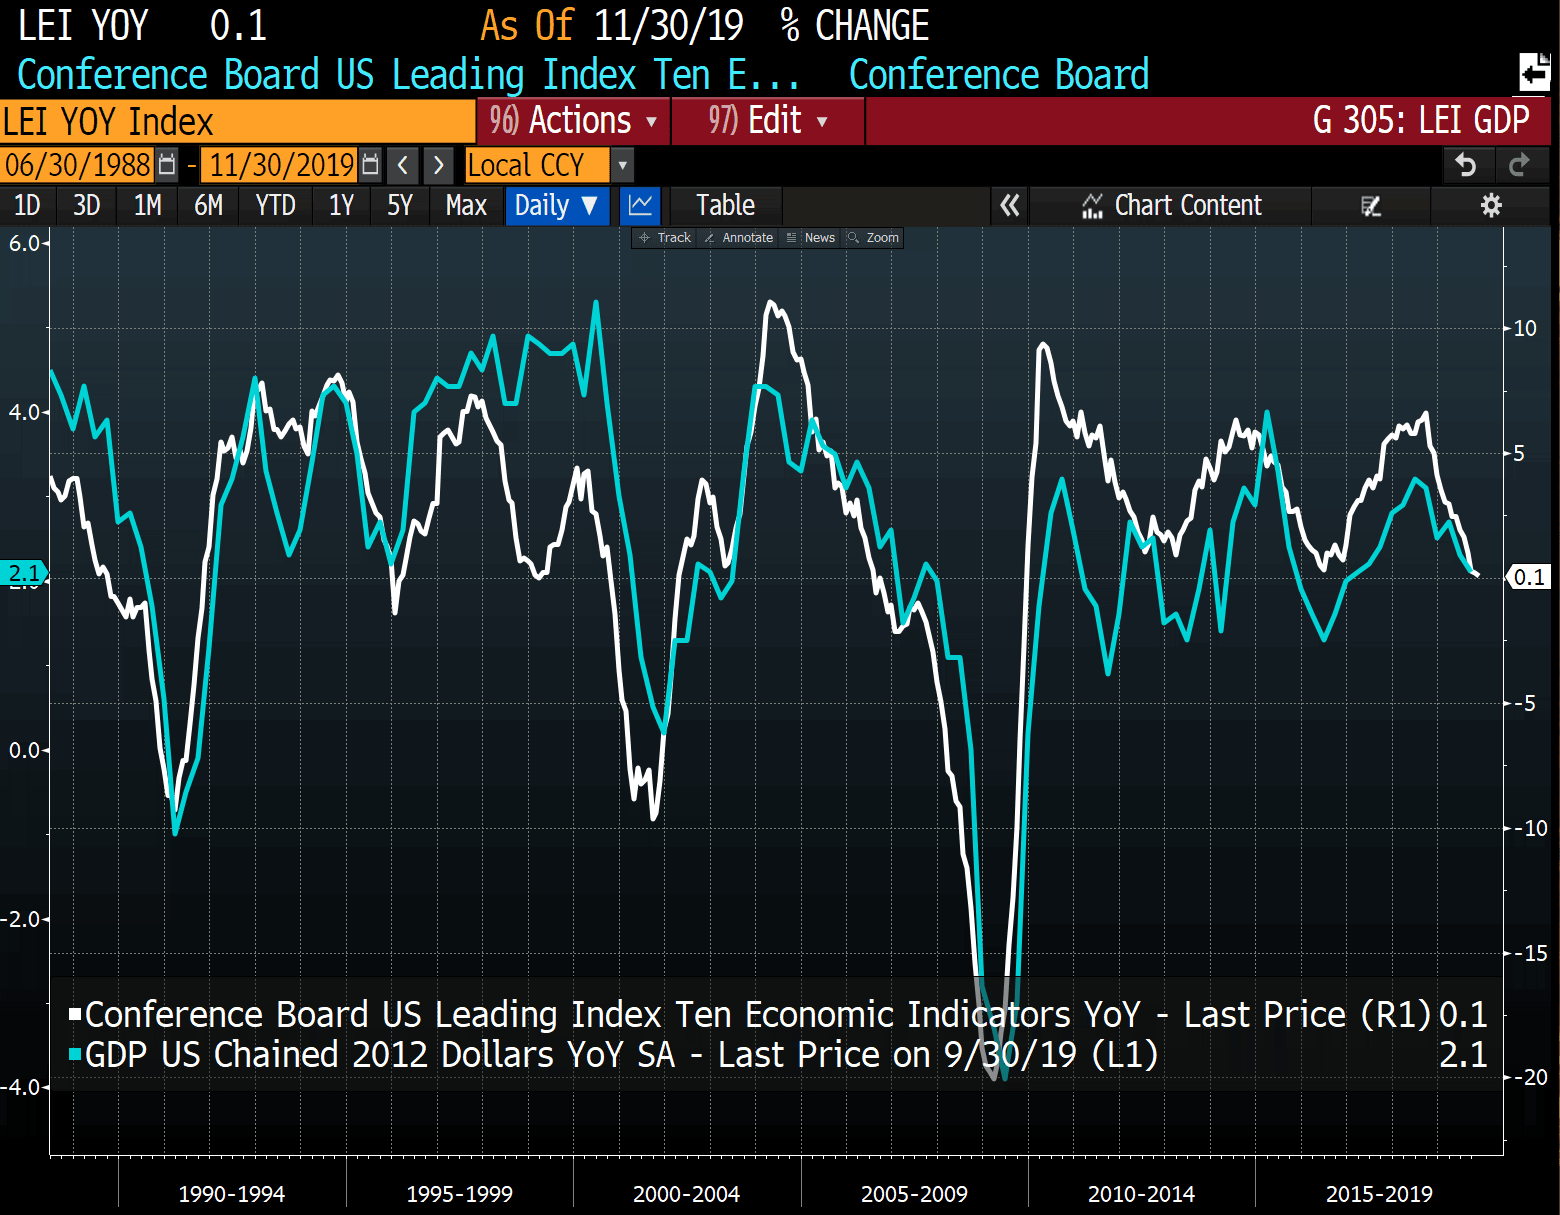The image size is (1560, 1215).
Task: Select 1Y time range
Action: point(342,205)
